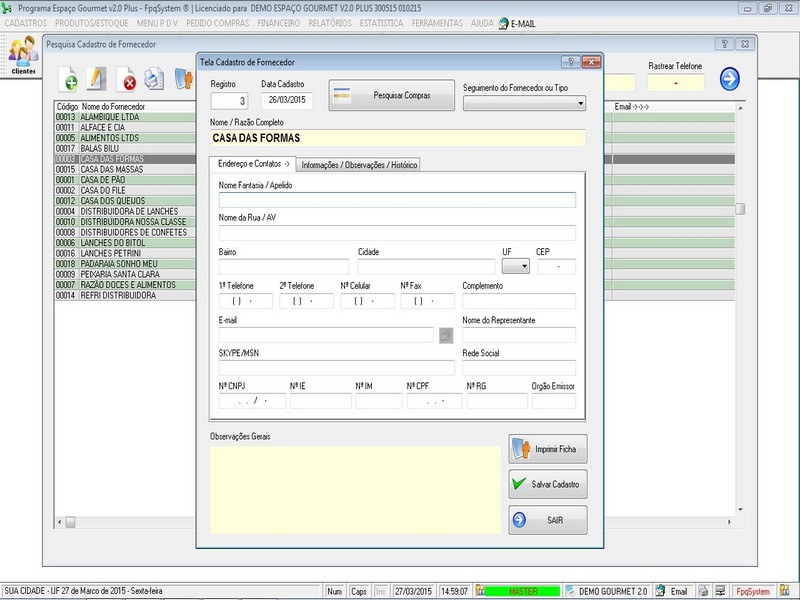Switch to Informações / Observações / Histórico tab
The image size is (800, 600).
point(359,164)
